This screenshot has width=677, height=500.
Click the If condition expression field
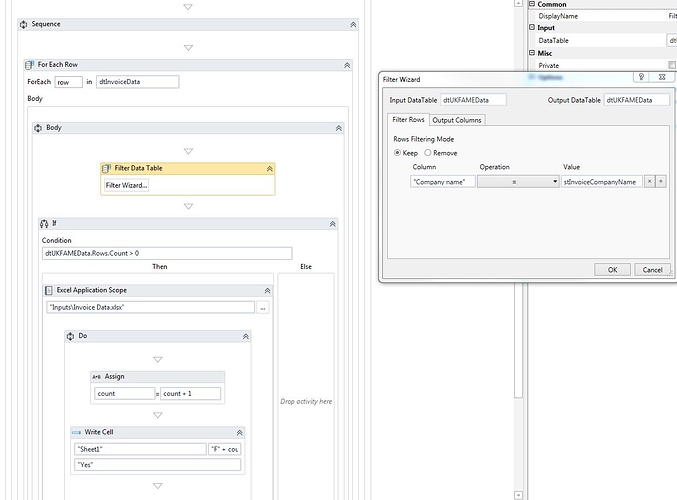tap(167, 253)
